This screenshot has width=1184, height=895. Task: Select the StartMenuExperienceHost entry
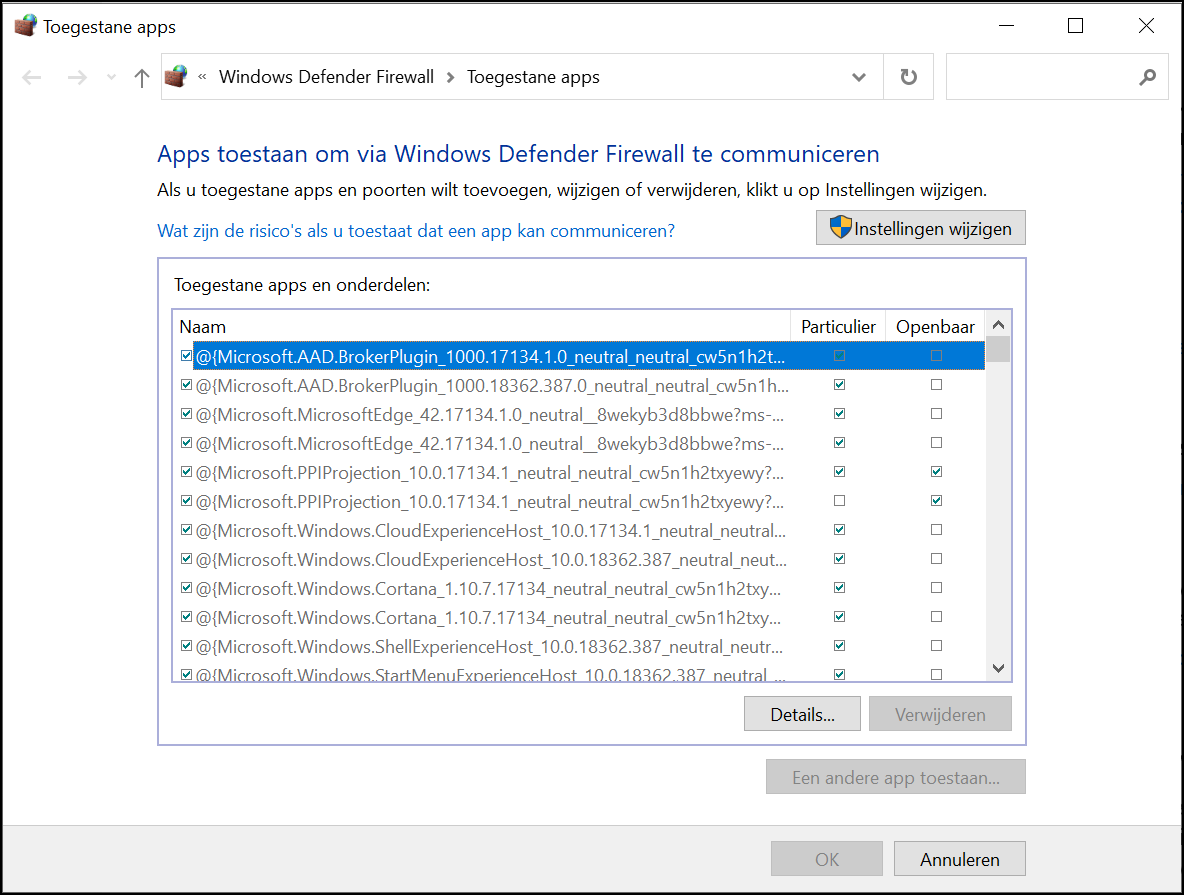(x=491, y=674)
